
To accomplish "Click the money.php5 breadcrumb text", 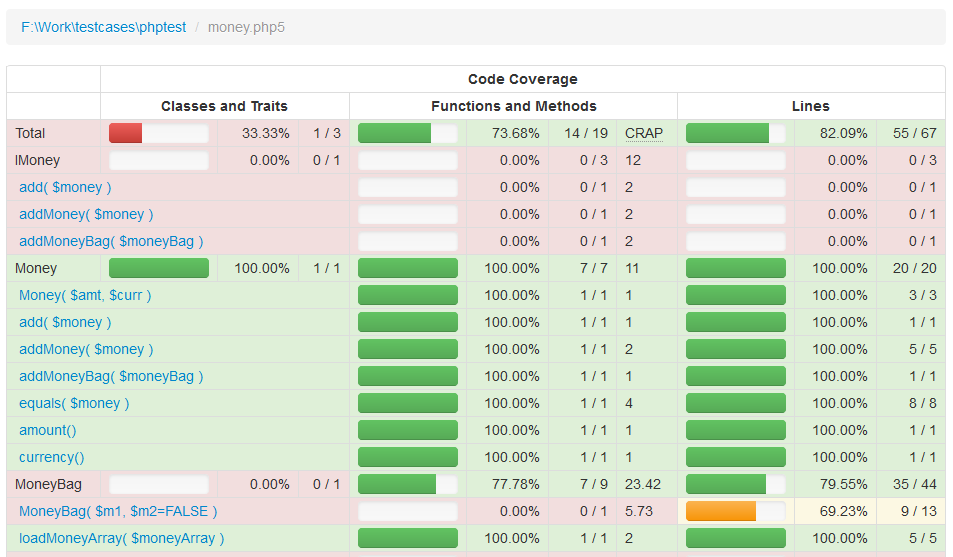I will coord(246,27).
